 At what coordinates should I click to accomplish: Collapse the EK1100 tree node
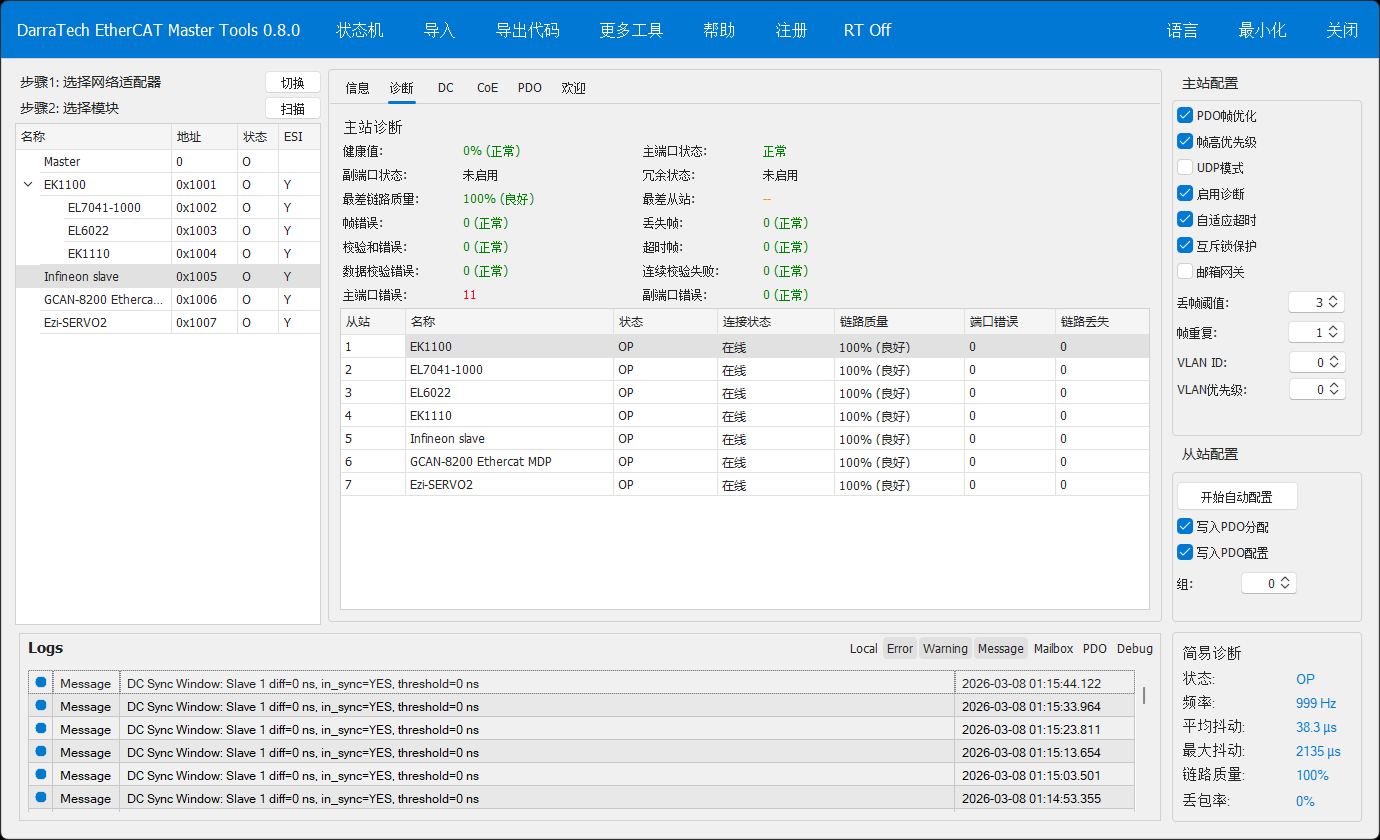point(28,185)
